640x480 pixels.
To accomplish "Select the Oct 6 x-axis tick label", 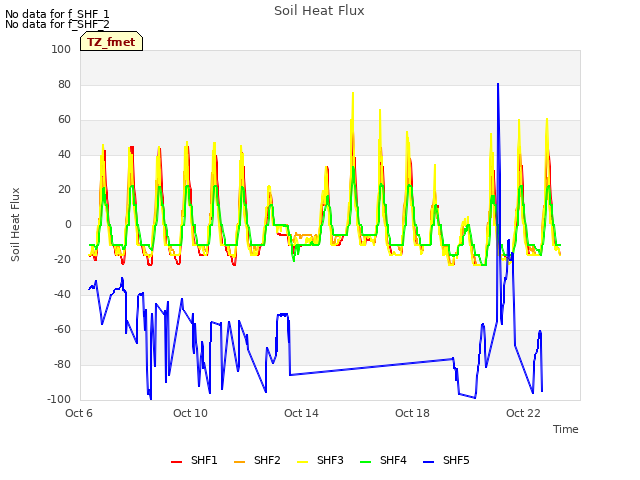I will click(79, 413).
